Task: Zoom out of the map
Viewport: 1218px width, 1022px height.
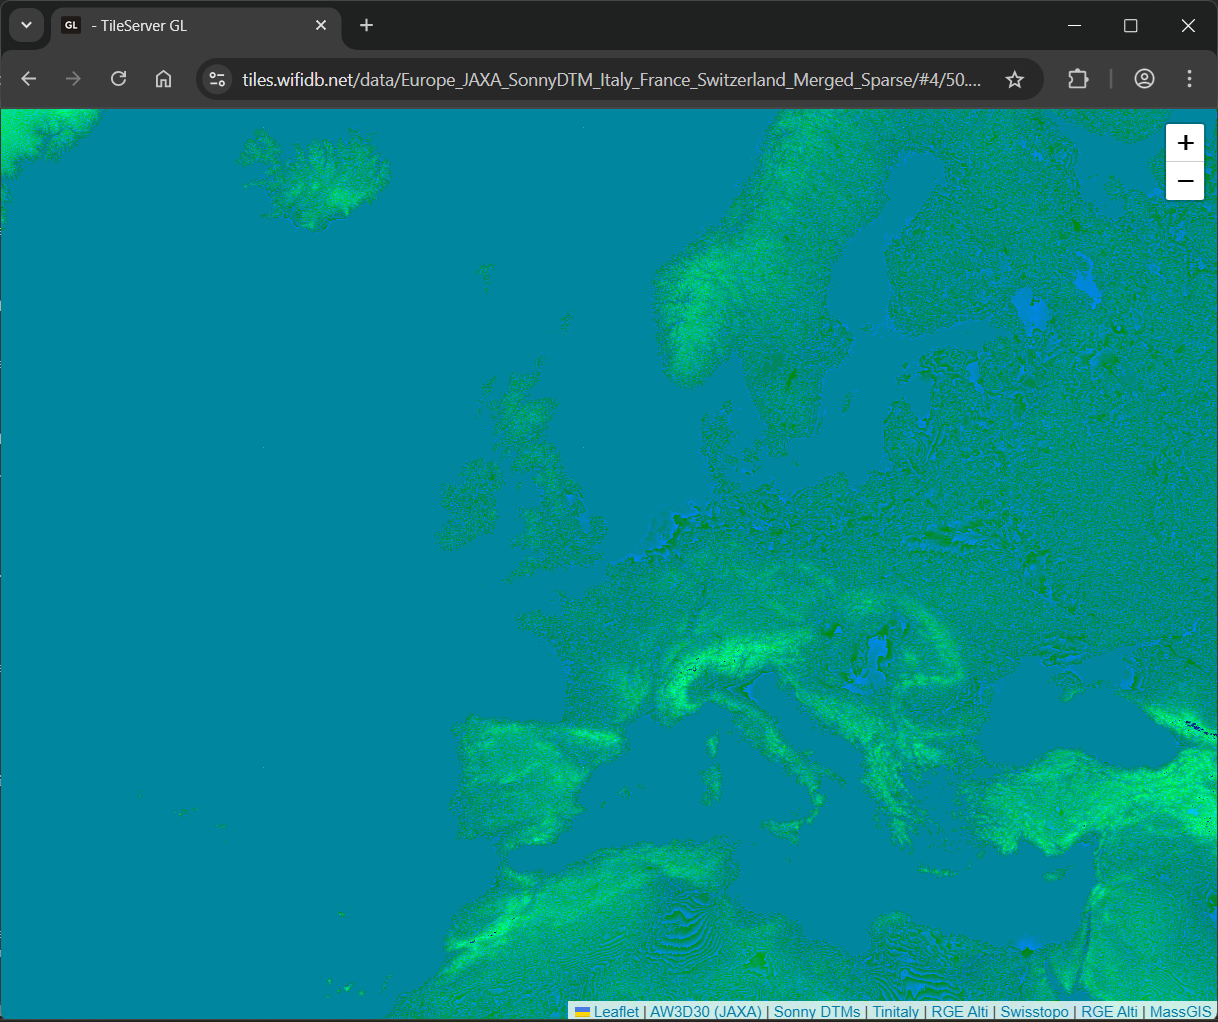Action: point(1185,181)
